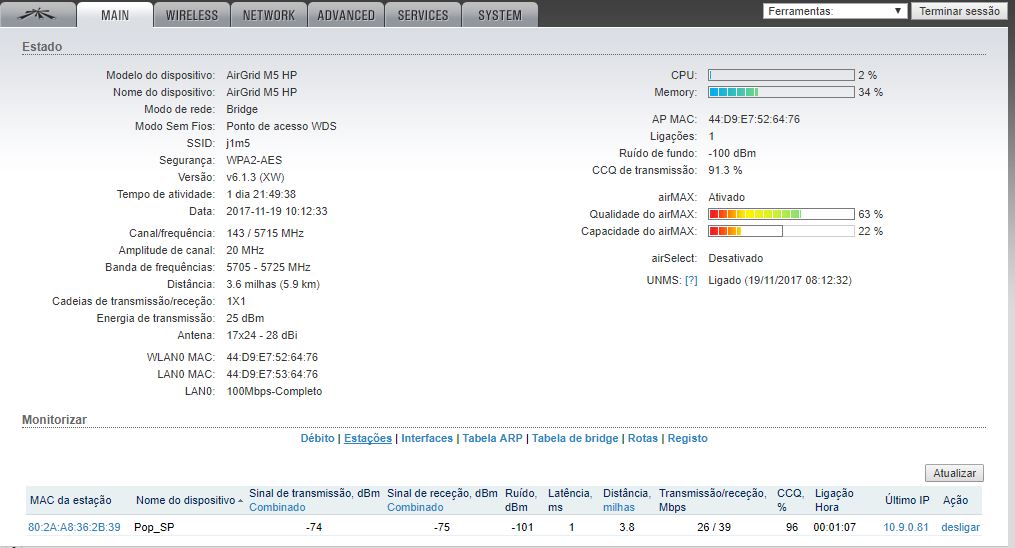Switch distance units via milhas link

pyautogui.click(x=619, y=507)
